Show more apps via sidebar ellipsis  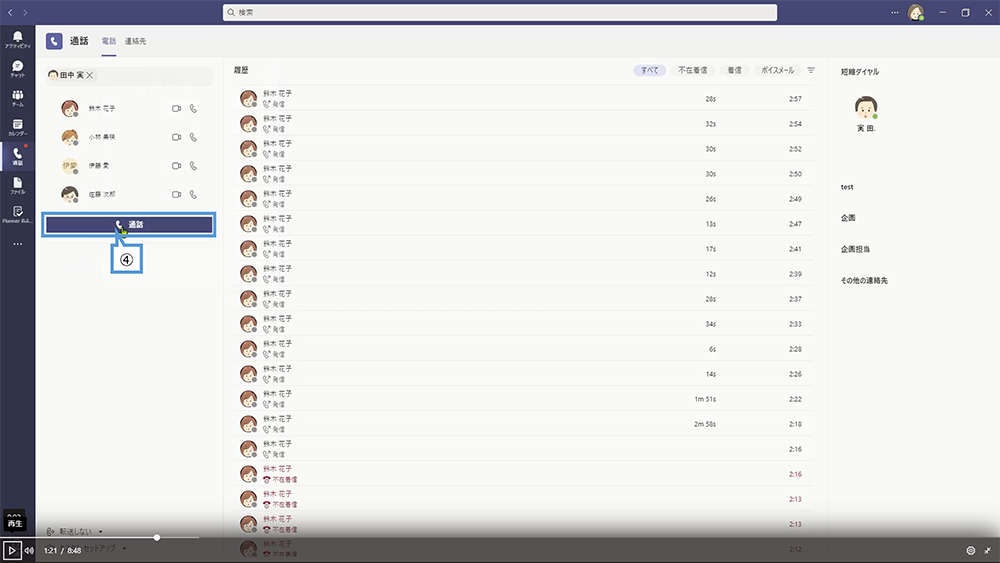[17, 244]
